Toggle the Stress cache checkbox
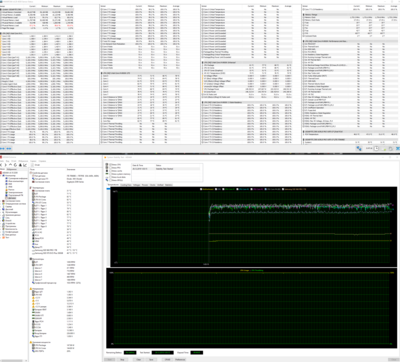 [x=110, y=171]
